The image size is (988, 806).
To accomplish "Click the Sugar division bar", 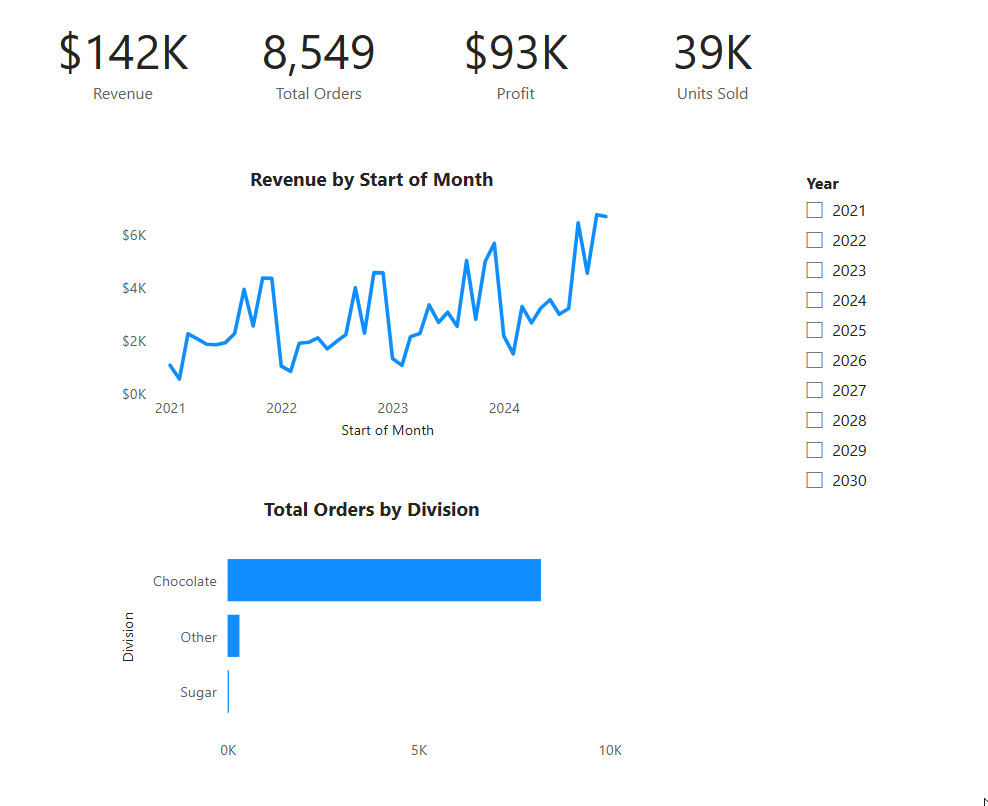I will tap(228, 691).
